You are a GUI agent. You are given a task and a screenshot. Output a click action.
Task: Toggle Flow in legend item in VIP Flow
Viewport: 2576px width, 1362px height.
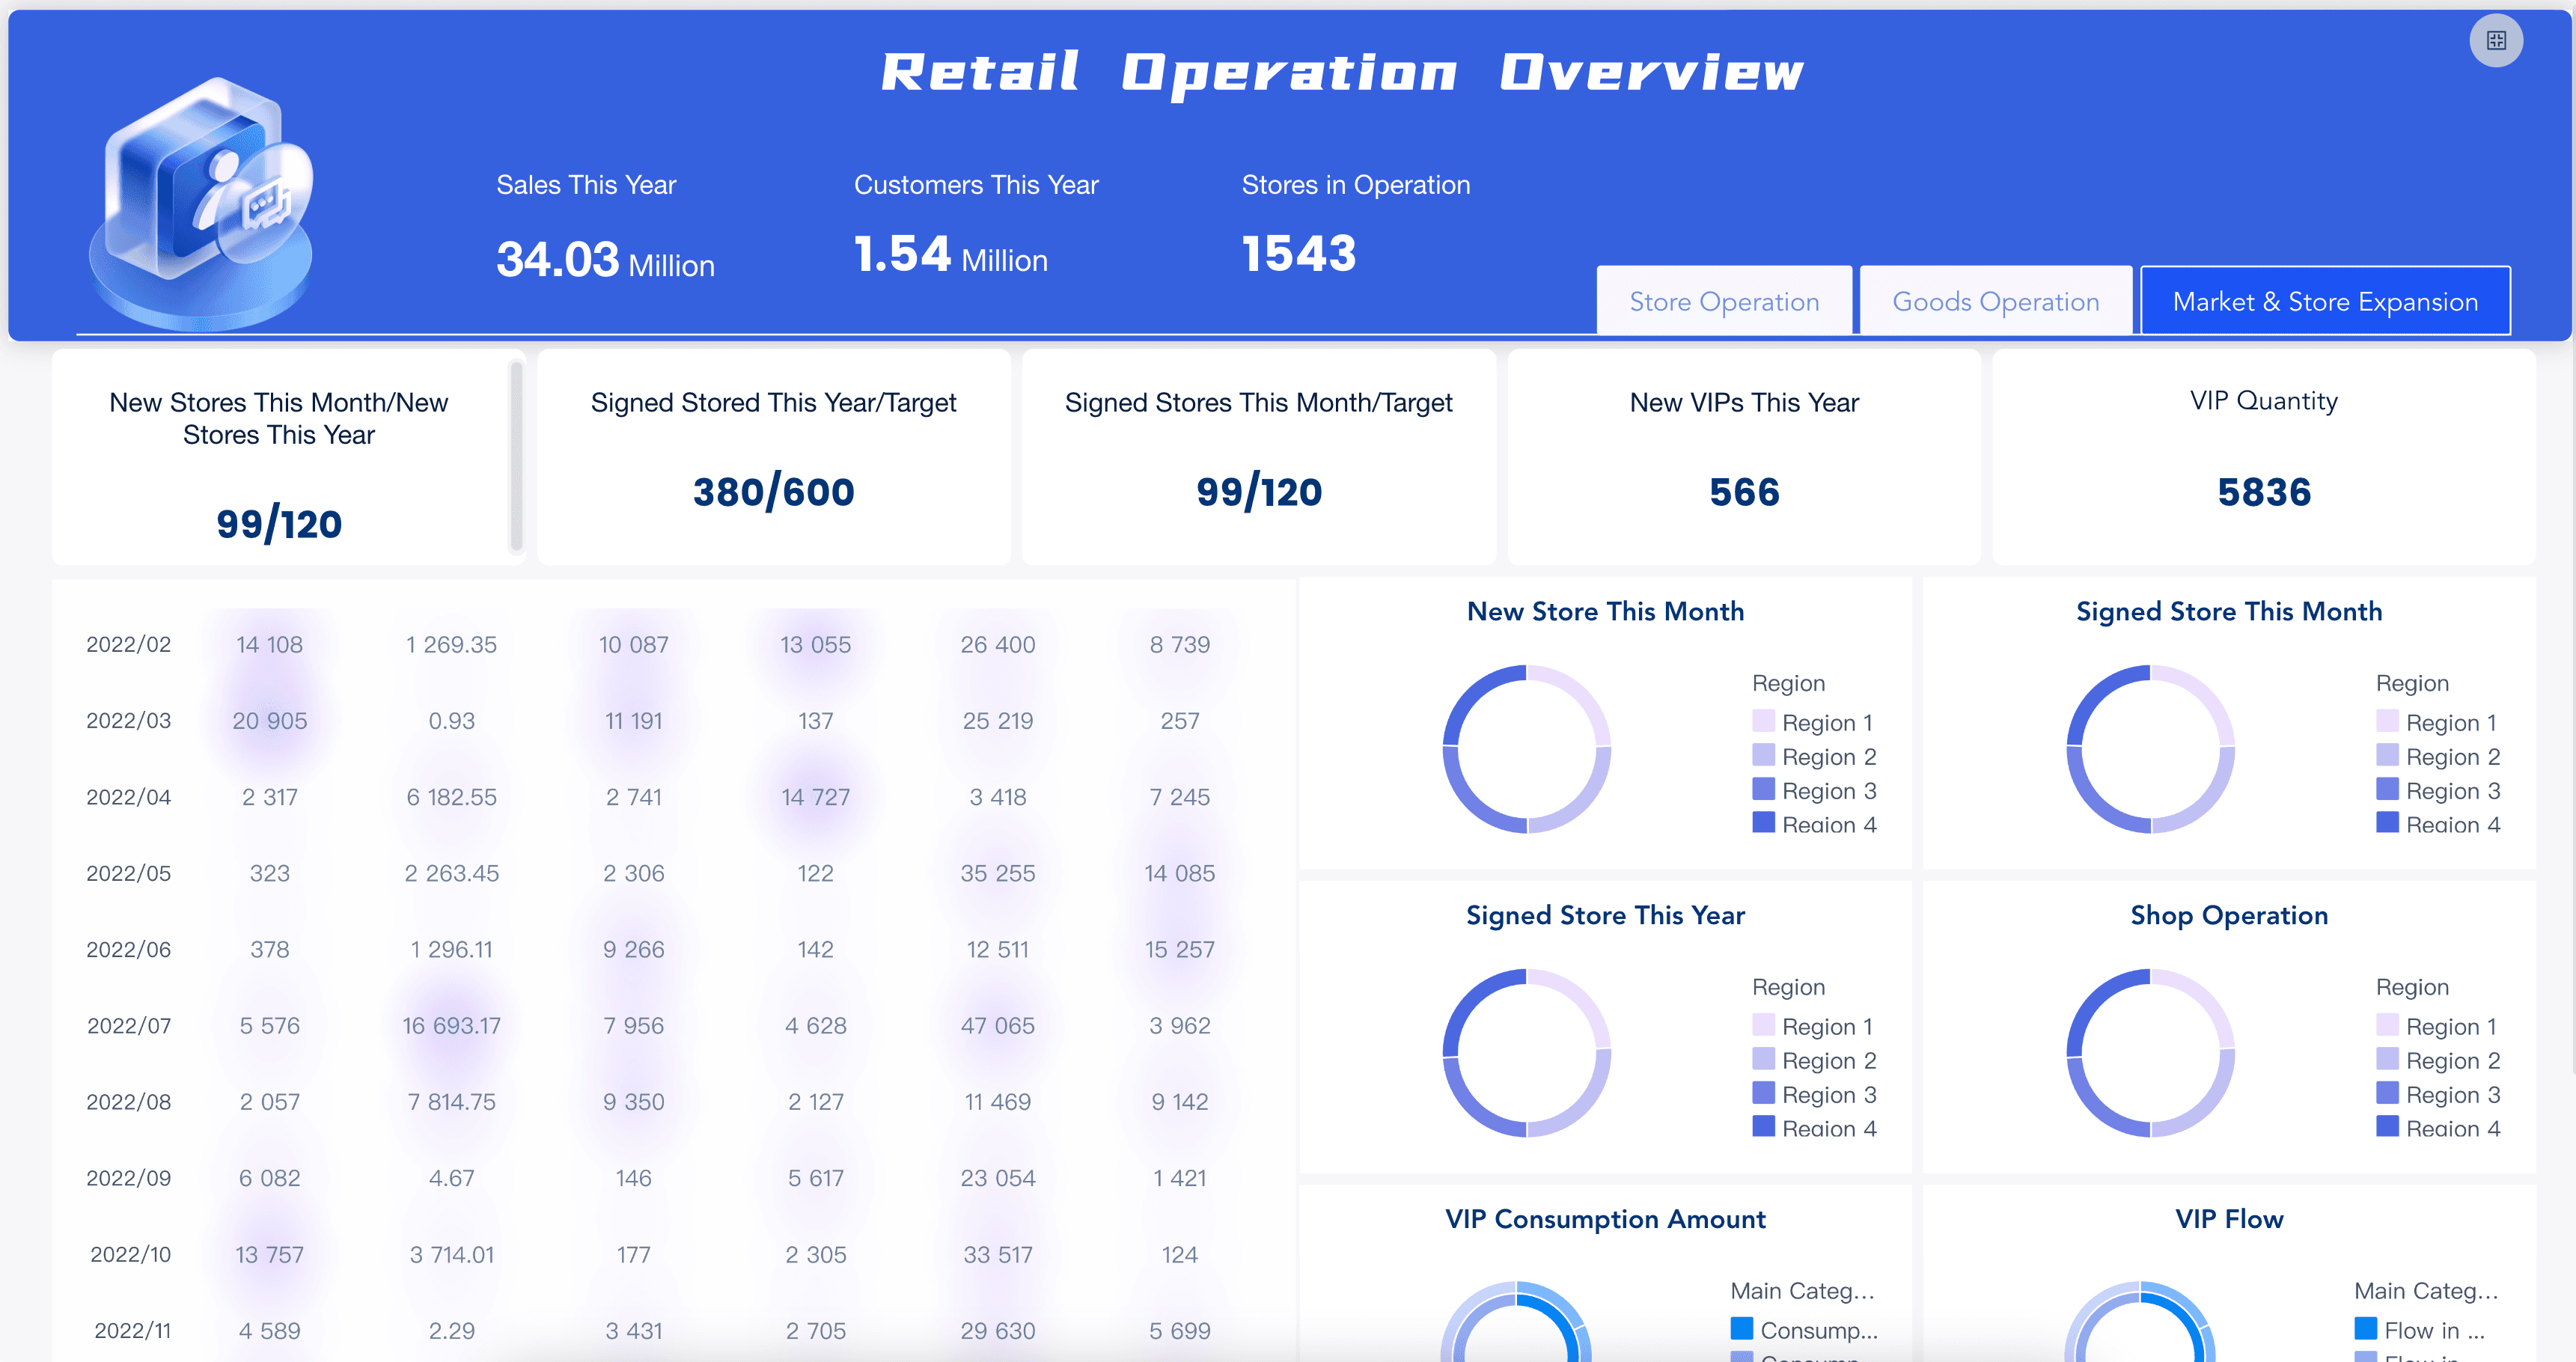click(2420, 1330)
